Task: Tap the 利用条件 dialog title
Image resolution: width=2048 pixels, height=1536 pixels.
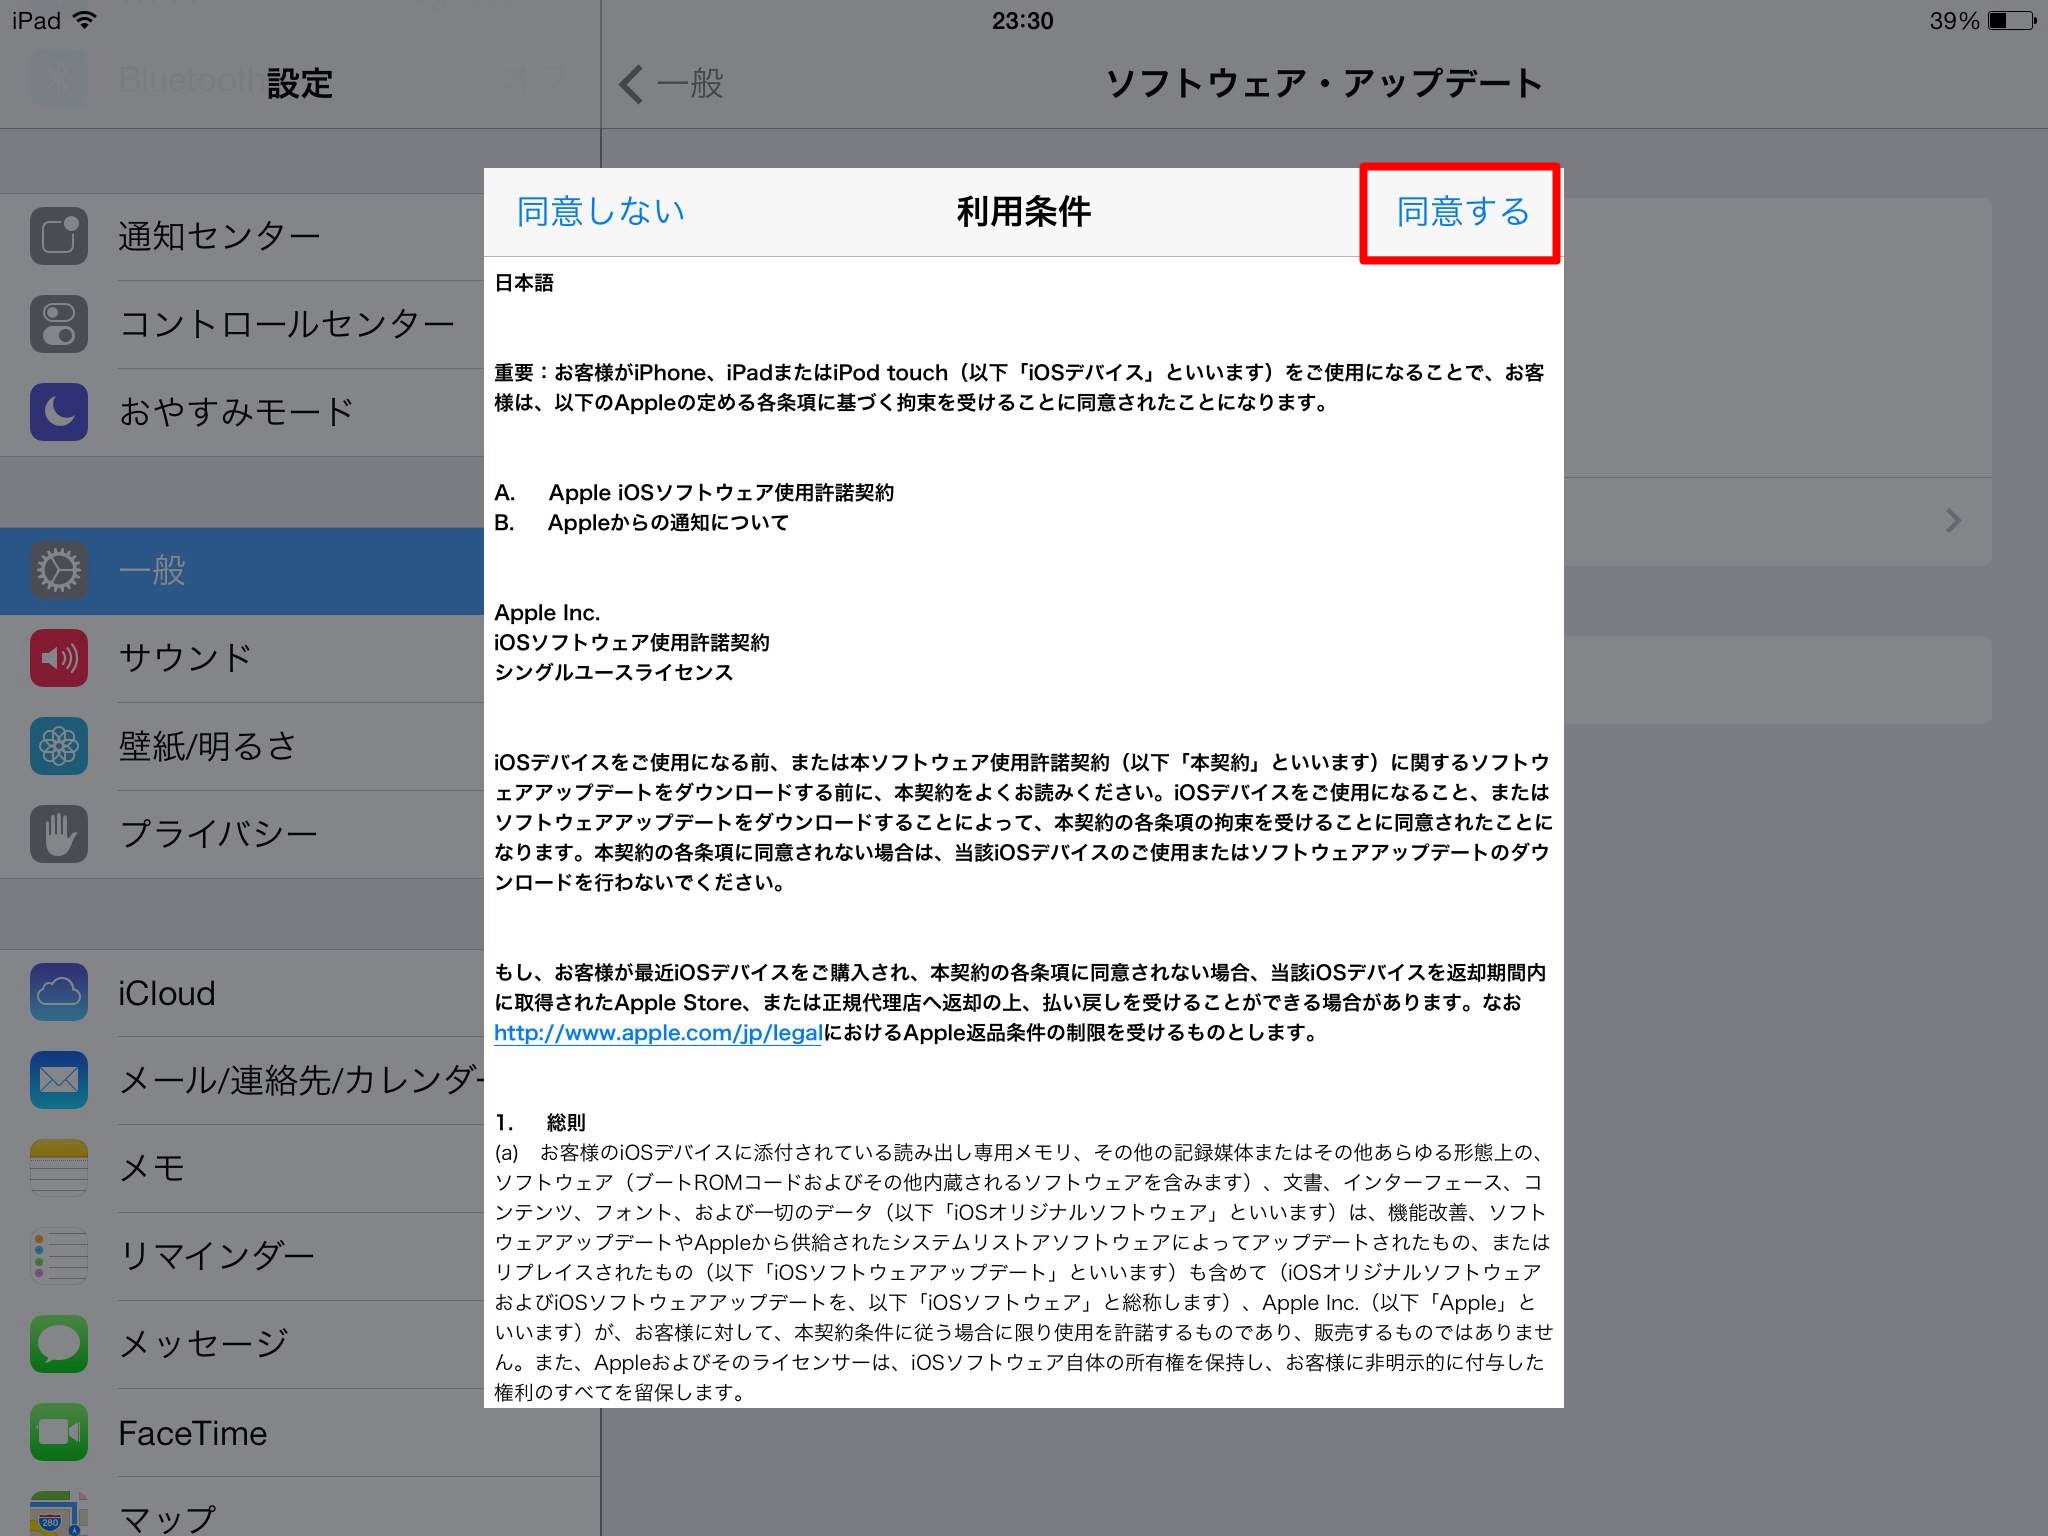Action: tap(1023, 212)
